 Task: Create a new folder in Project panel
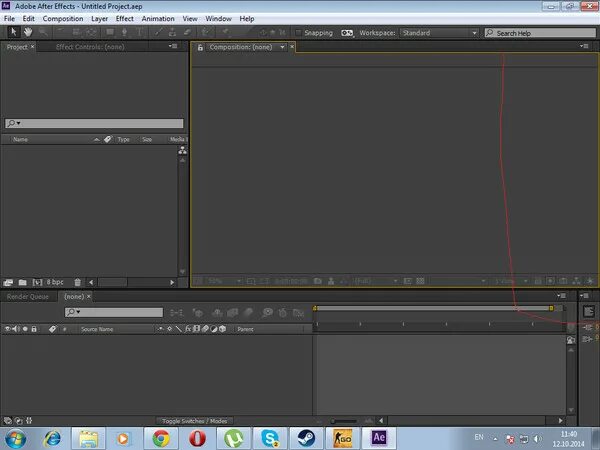coord(23,282)
